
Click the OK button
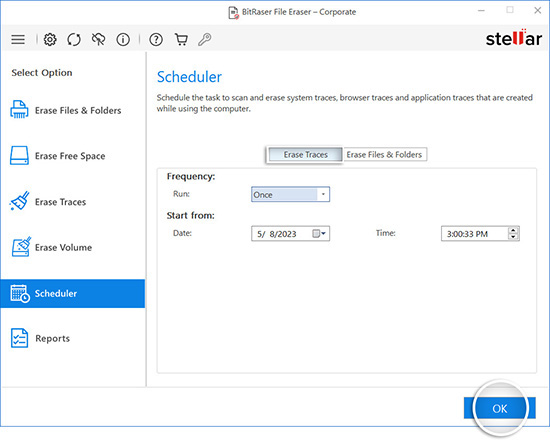499,408
